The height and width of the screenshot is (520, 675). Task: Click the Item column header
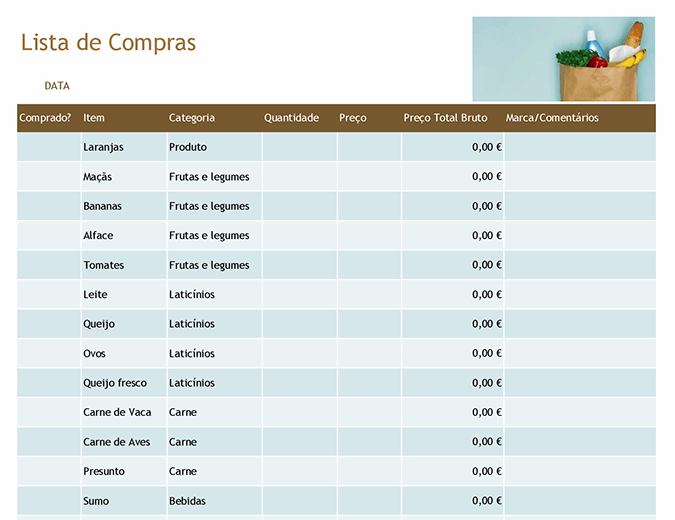pos(94,118)
